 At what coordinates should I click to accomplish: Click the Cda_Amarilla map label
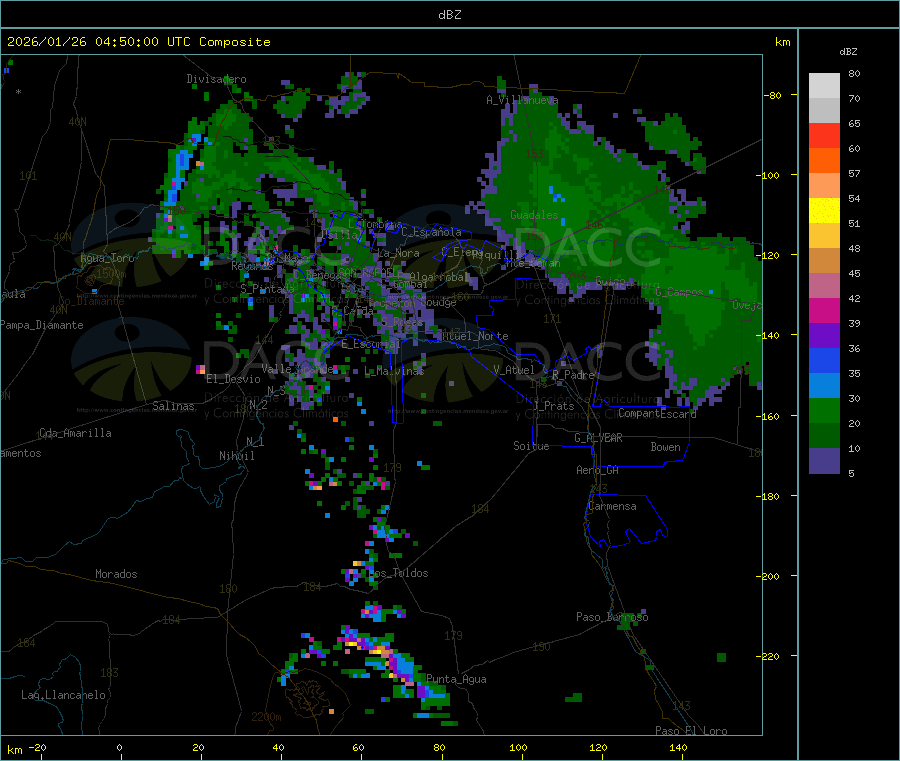75,433
